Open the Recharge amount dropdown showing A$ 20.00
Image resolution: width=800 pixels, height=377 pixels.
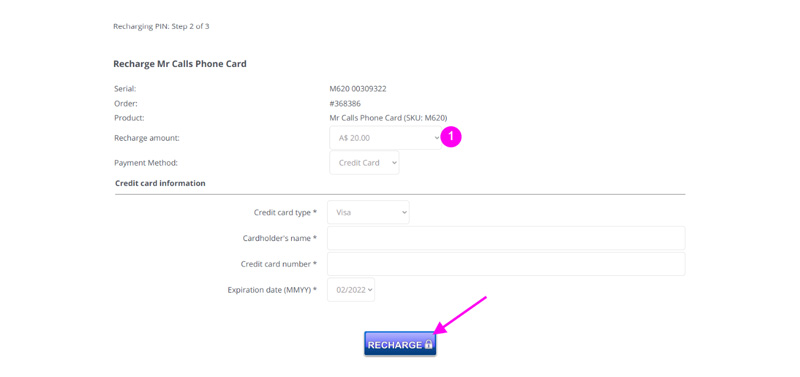tap(385, 138)
